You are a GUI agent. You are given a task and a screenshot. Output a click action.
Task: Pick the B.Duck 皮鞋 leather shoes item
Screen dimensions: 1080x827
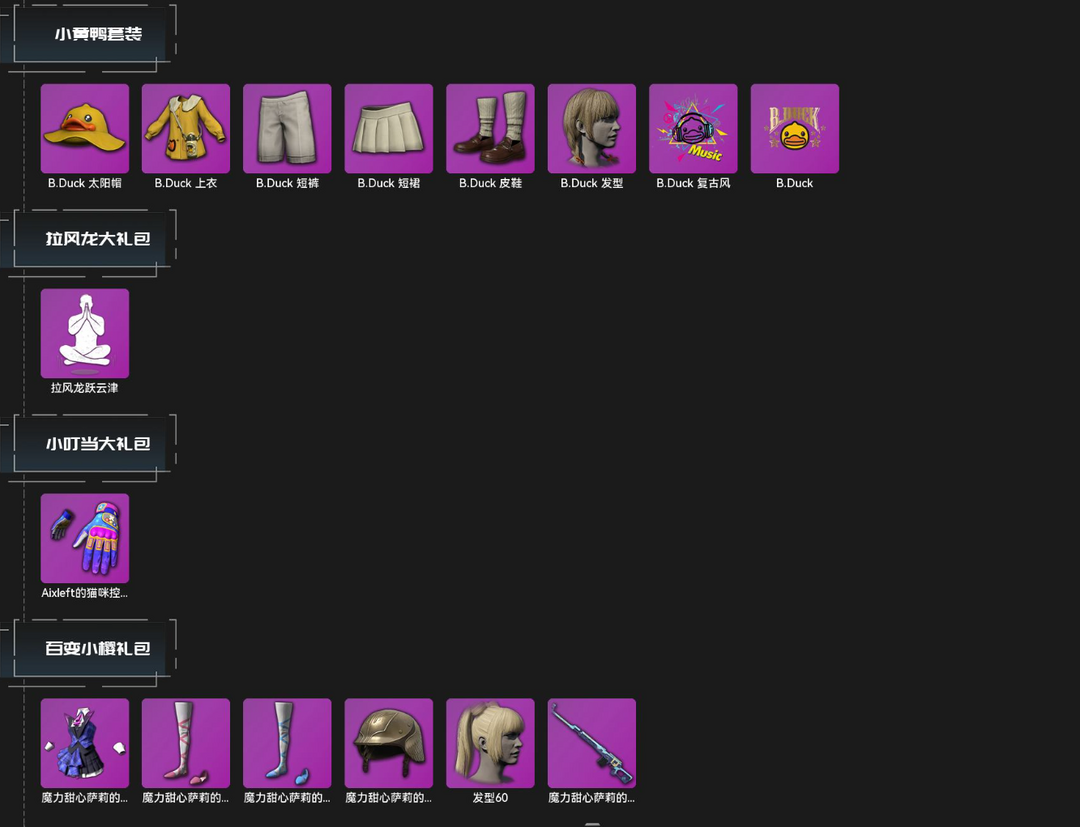coord(490,129)
